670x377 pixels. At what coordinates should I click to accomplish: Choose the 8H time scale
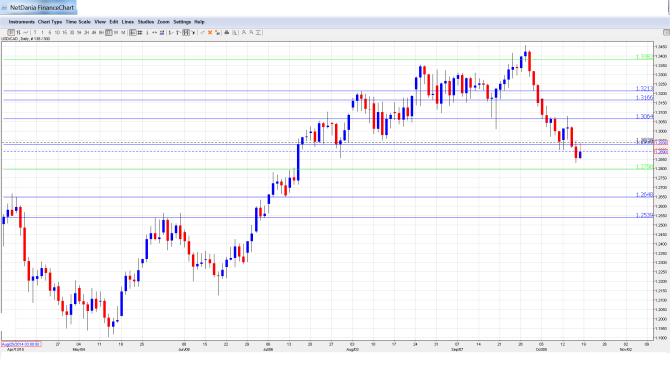101,32
